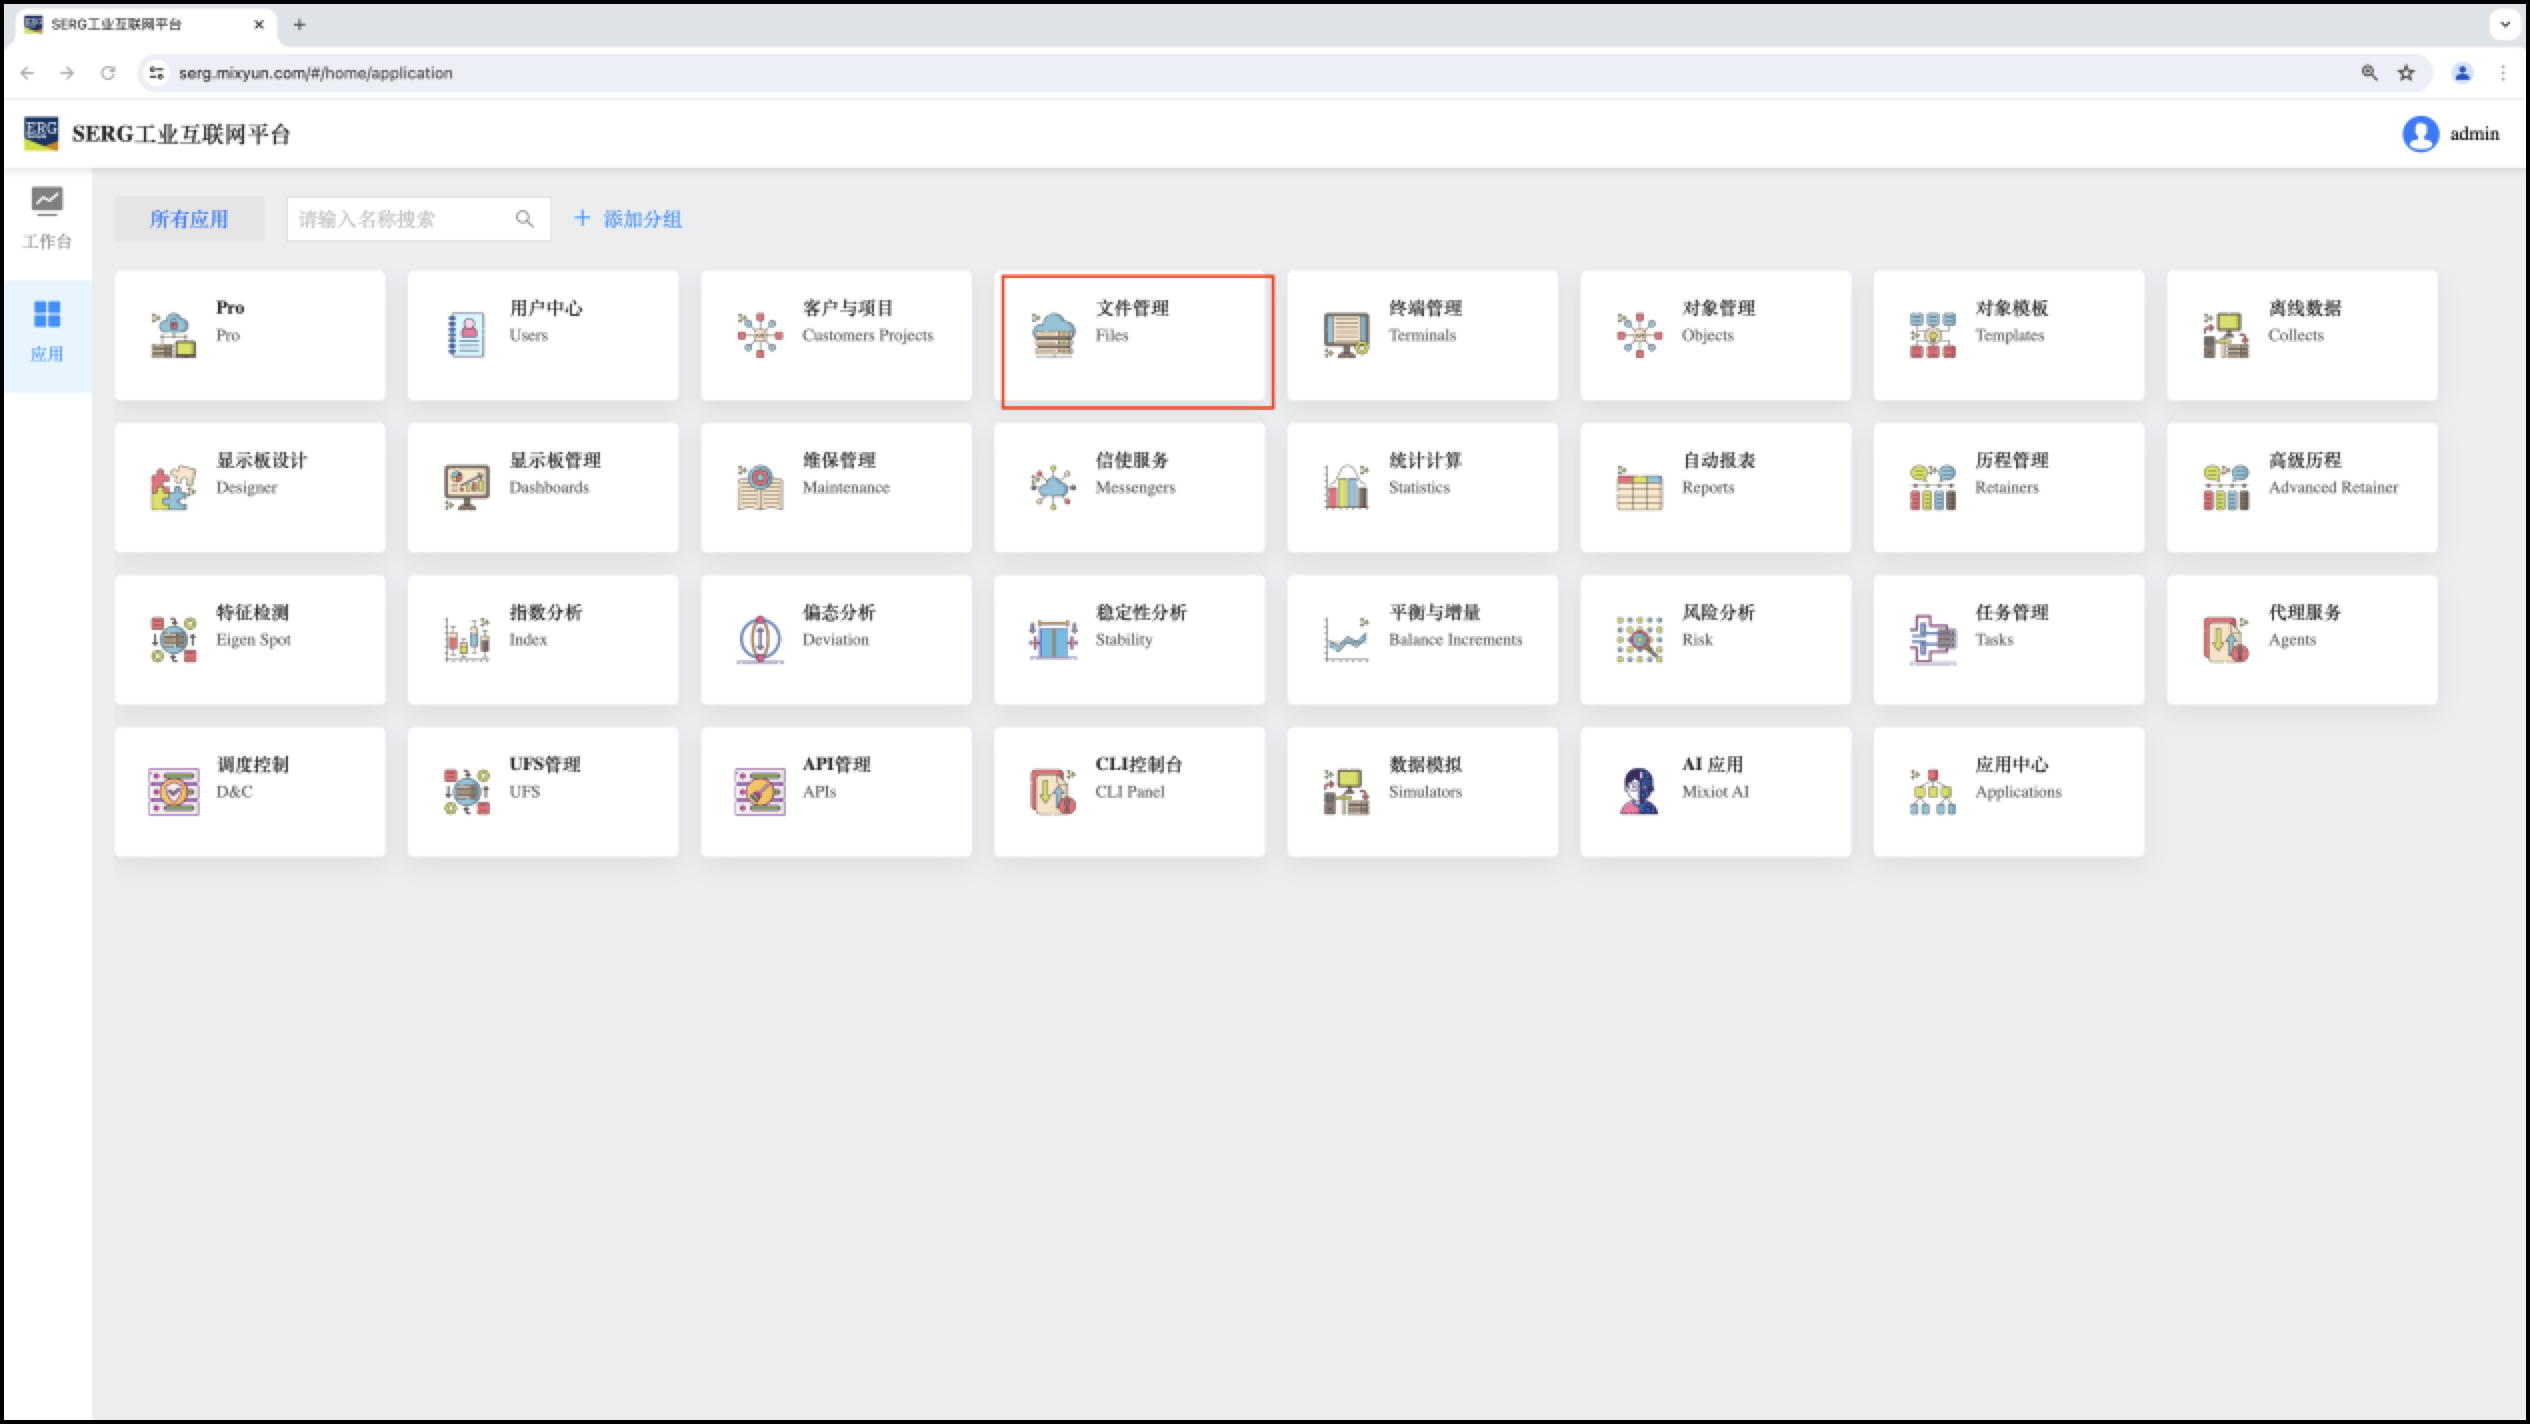
Task: Open the 自动报表 Reports table icon
Action: pos(1639,488)
